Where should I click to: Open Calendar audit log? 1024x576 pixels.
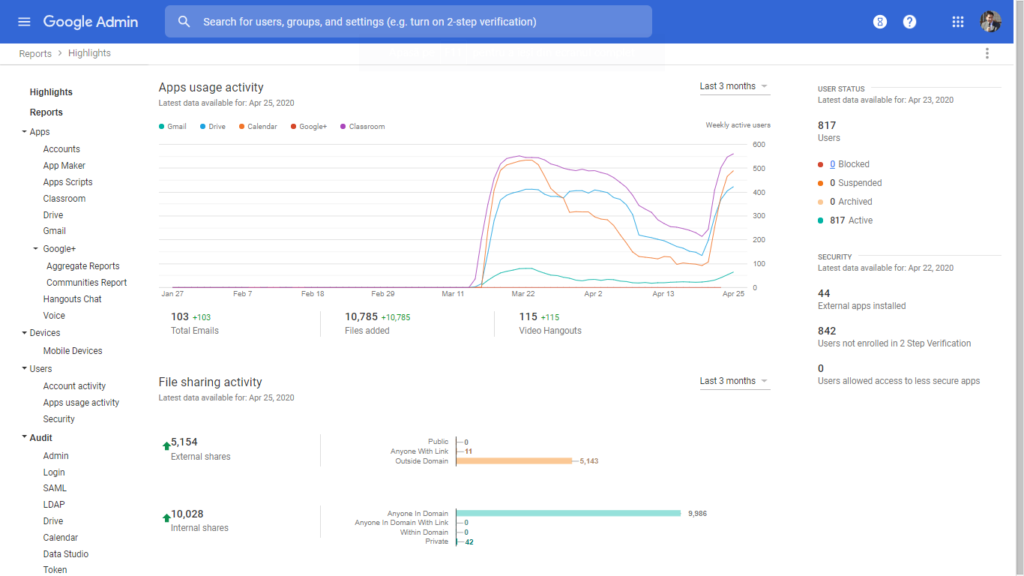(x=60, y=537)
